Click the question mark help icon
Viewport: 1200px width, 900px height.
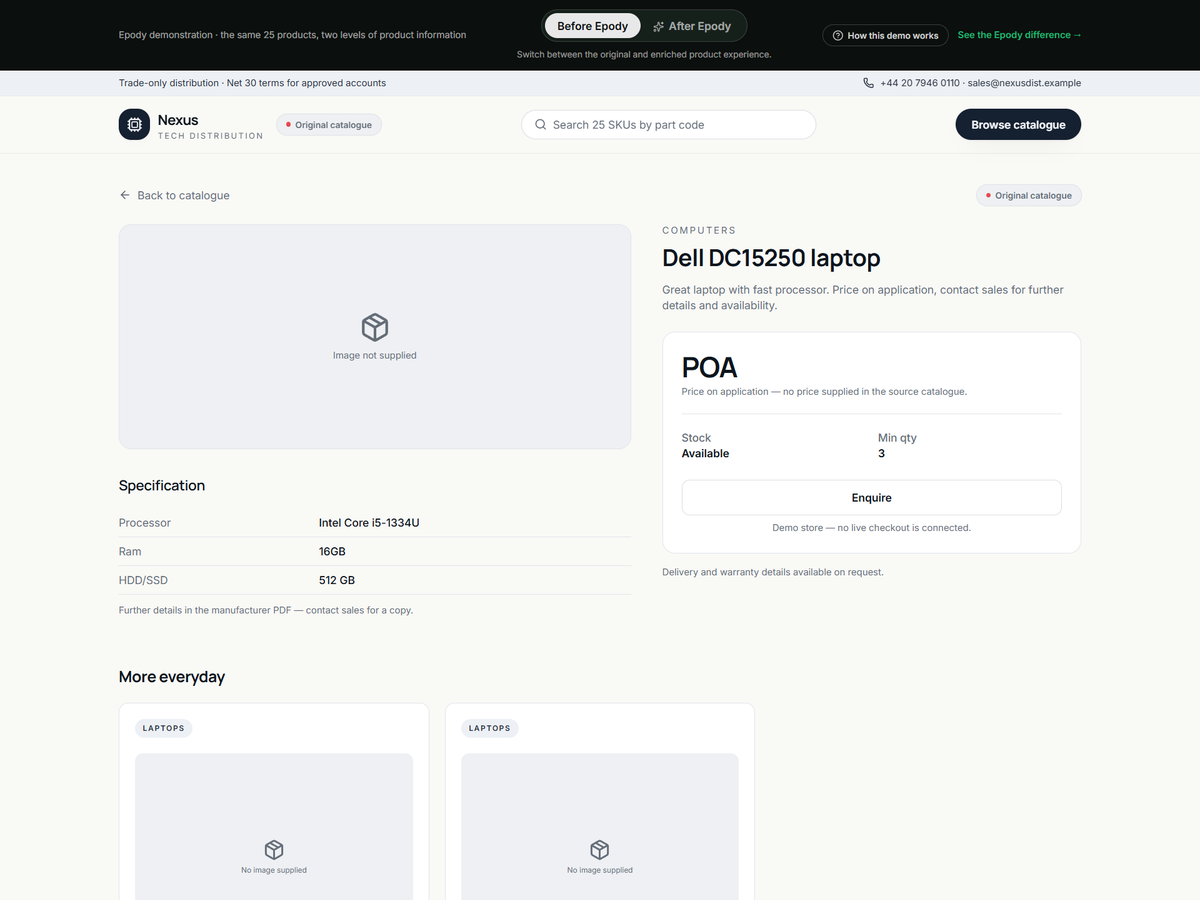838,35
